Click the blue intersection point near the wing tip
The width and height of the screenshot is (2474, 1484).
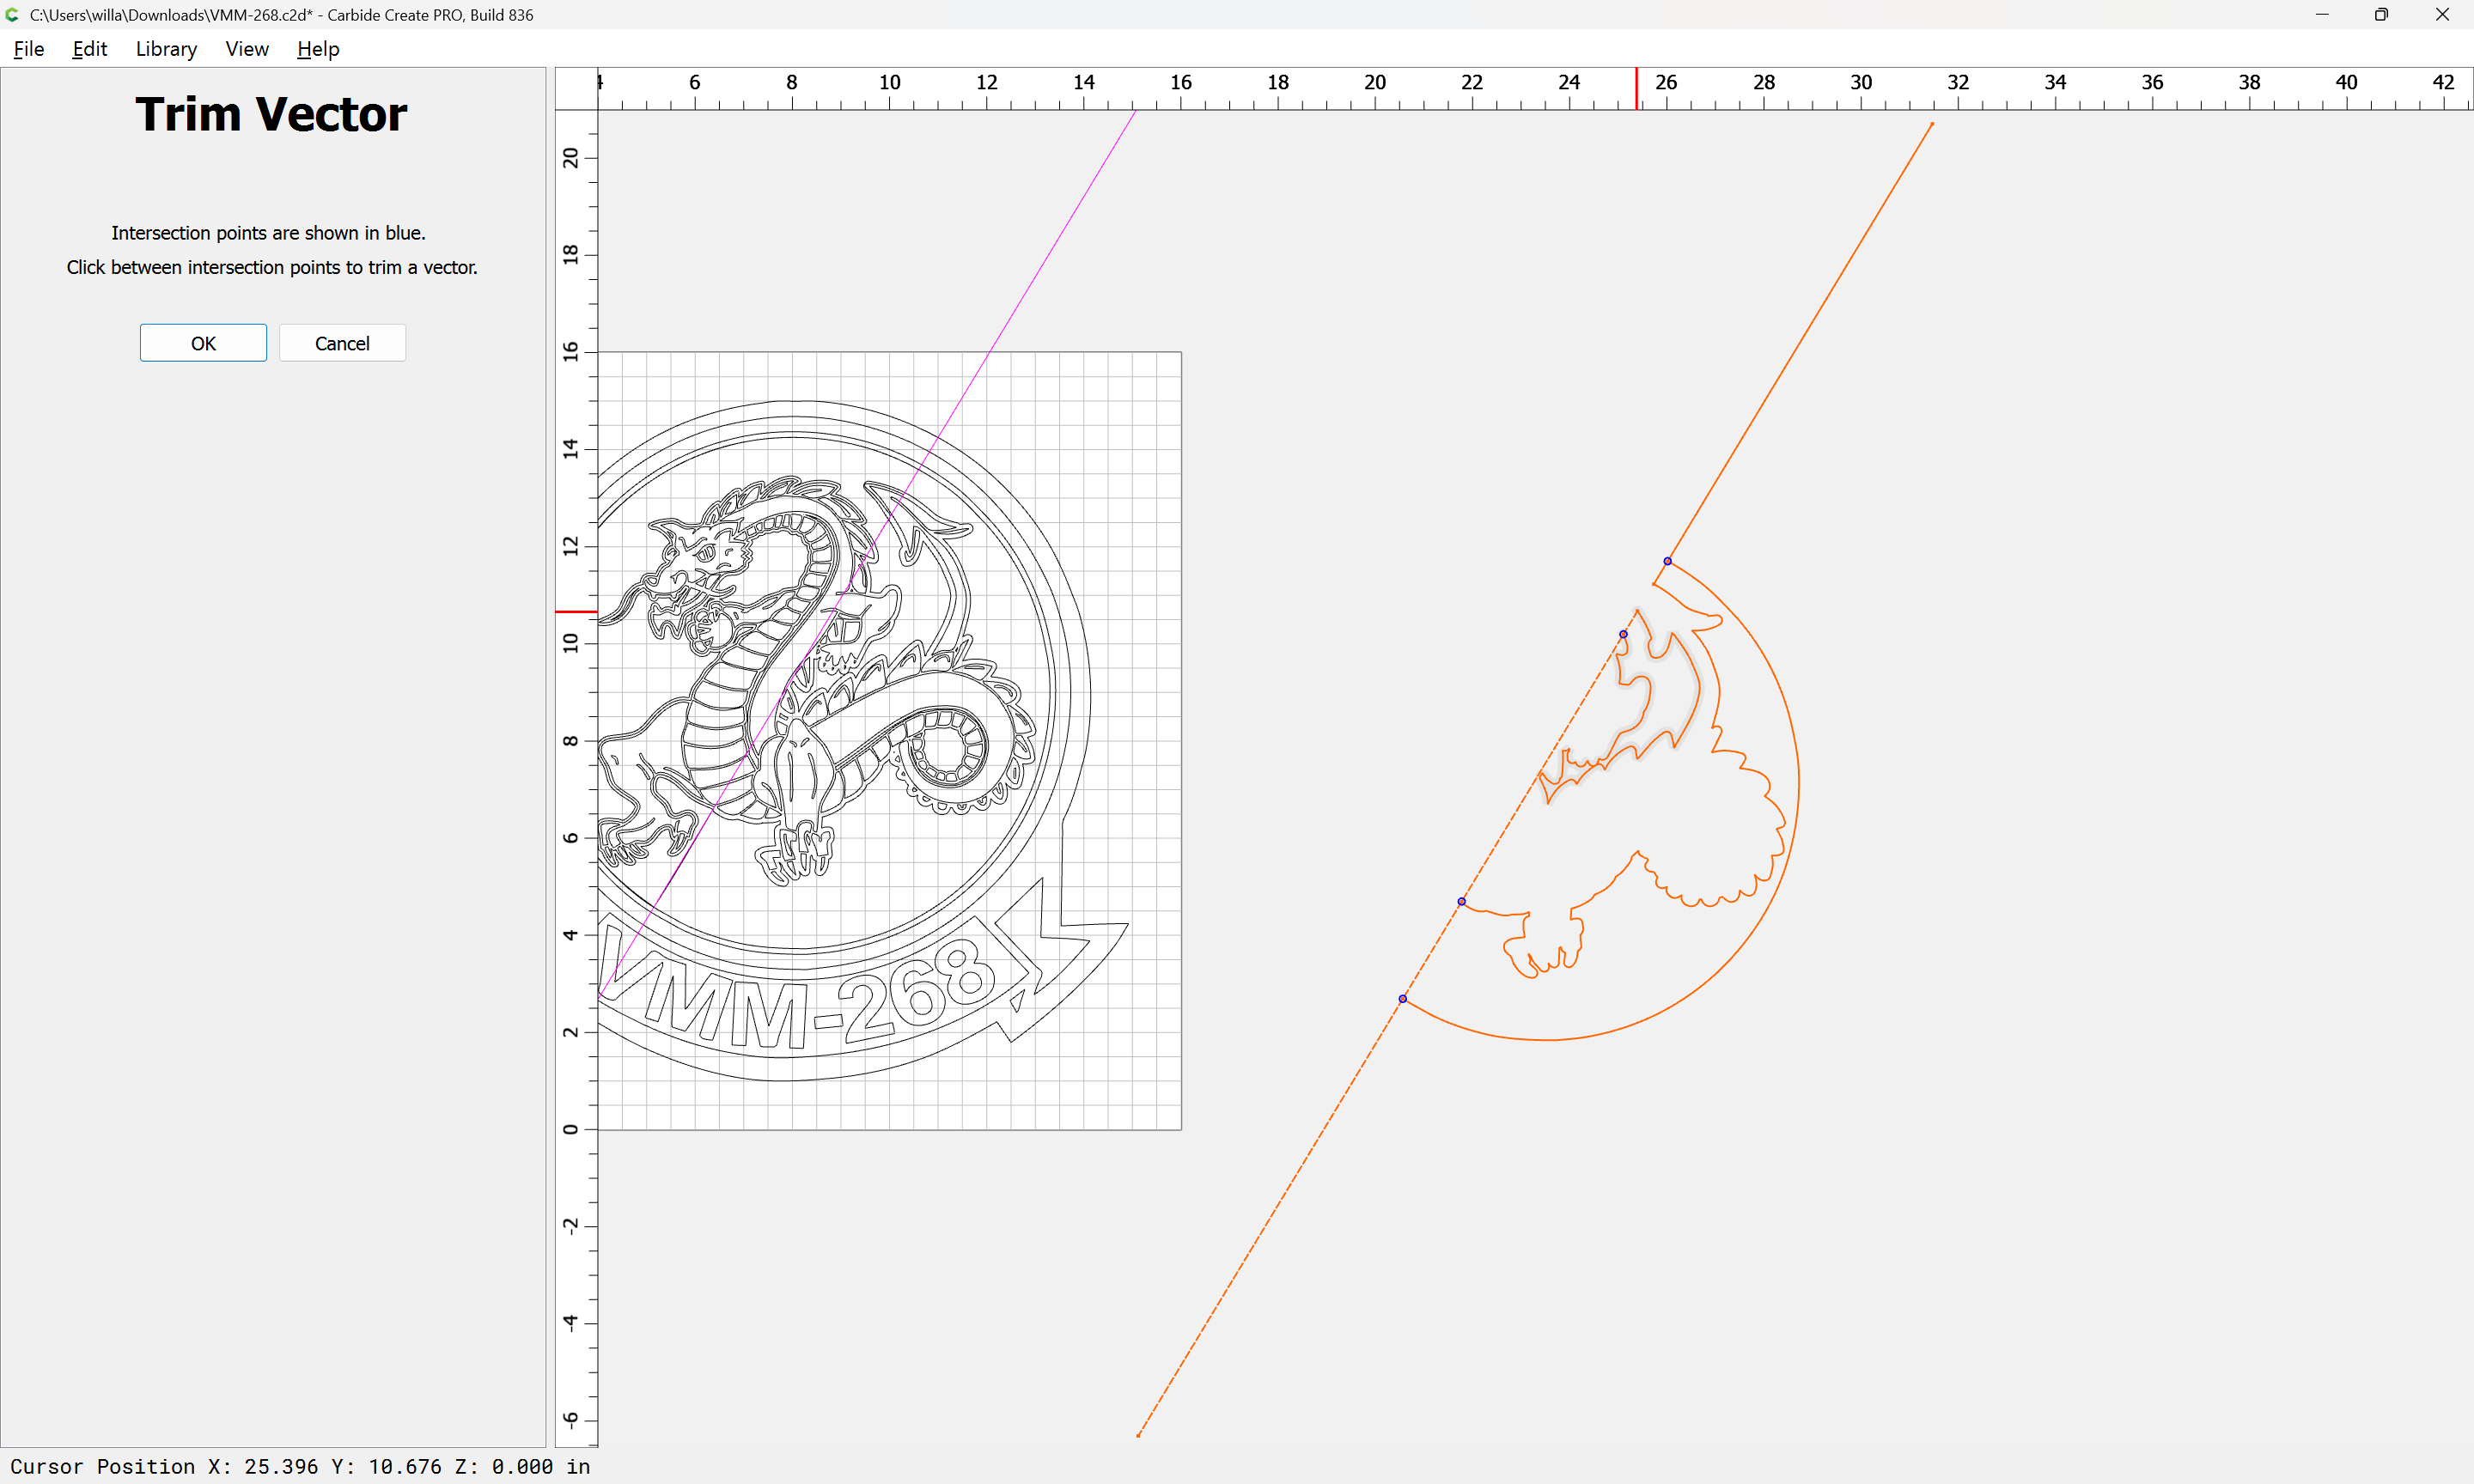click(x=1623, y=634)
